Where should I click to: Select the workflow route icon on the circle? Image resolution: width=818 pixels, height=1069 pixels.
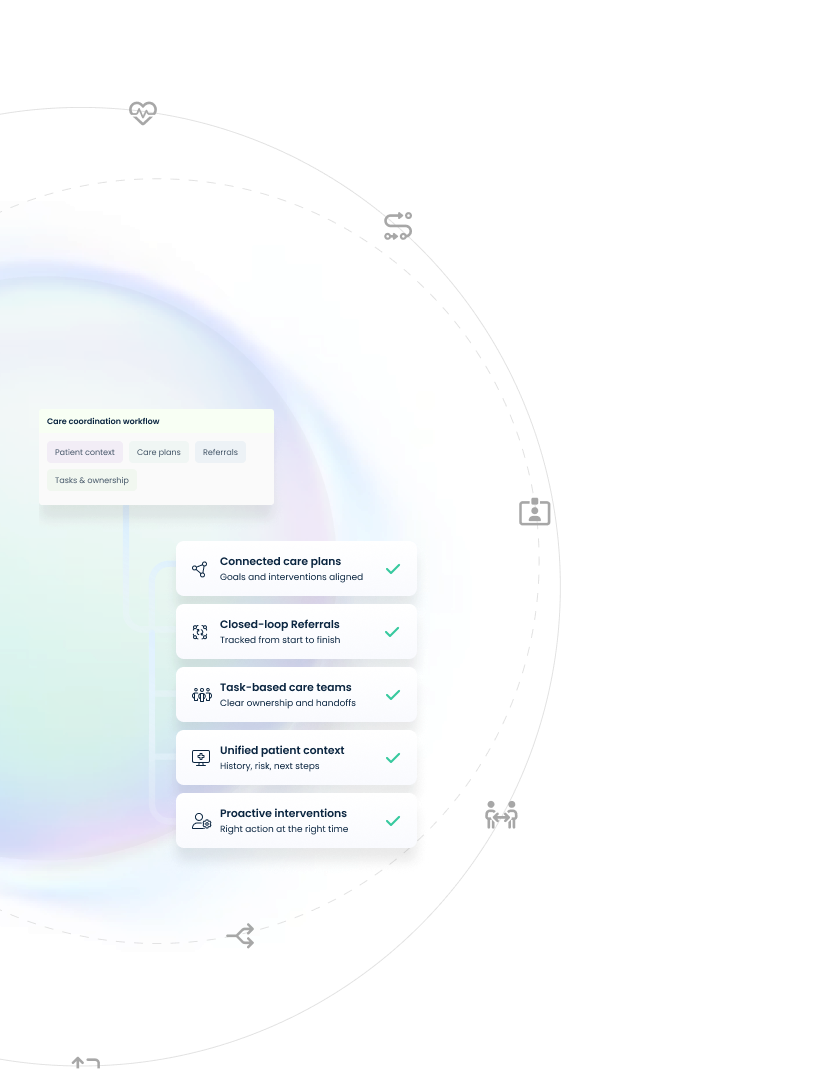tap(397, 226)
